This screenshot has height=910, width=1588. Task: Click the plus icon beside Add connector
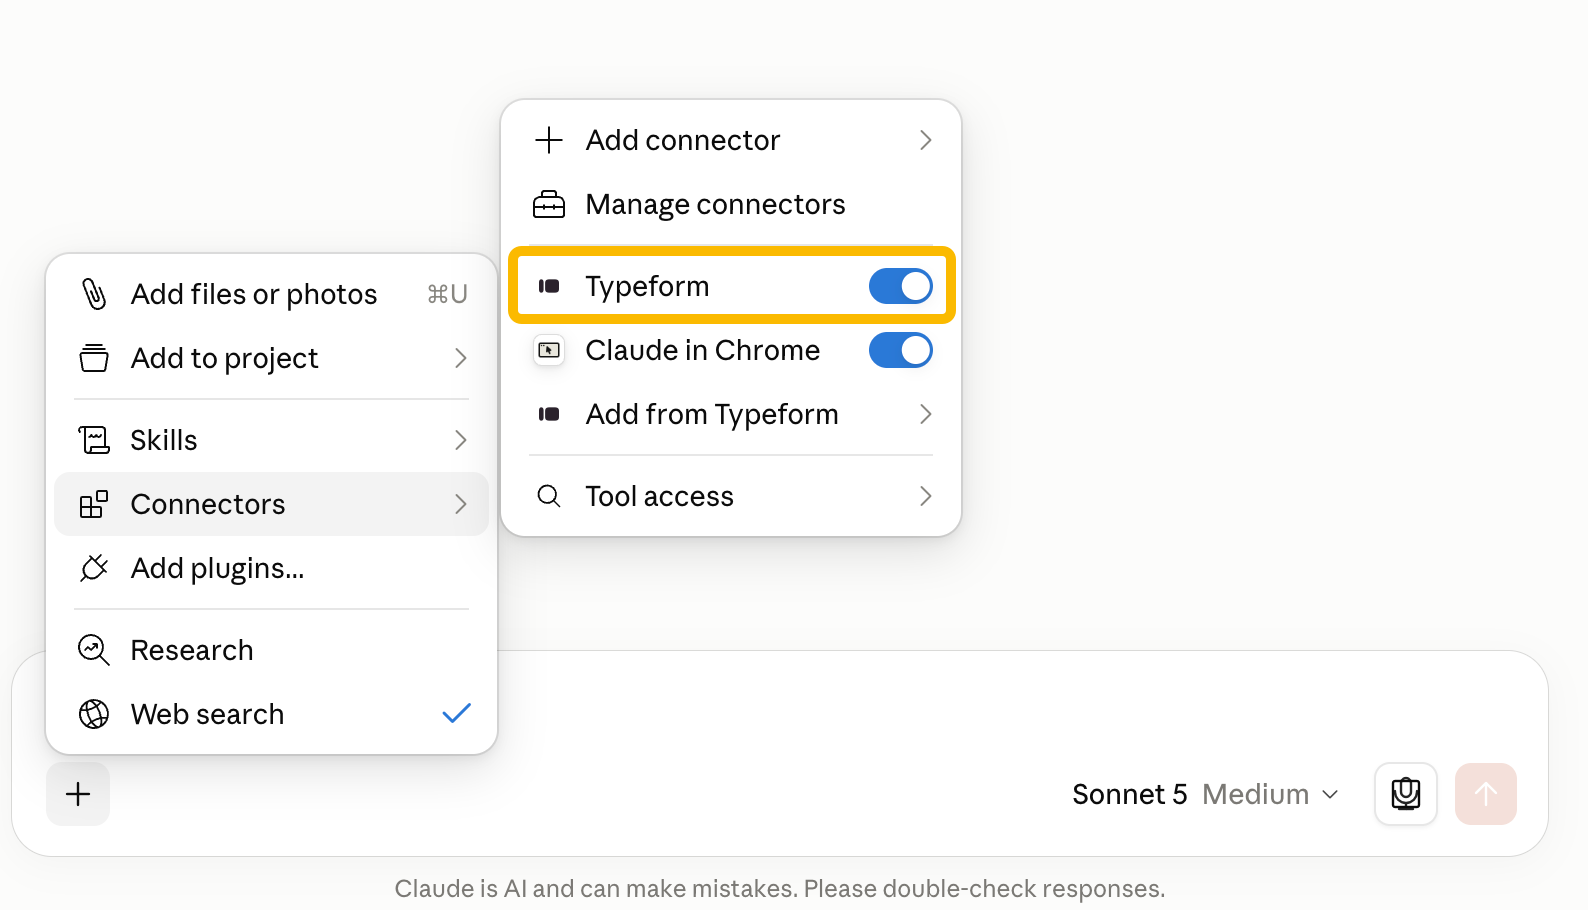(x=549, y=140)
